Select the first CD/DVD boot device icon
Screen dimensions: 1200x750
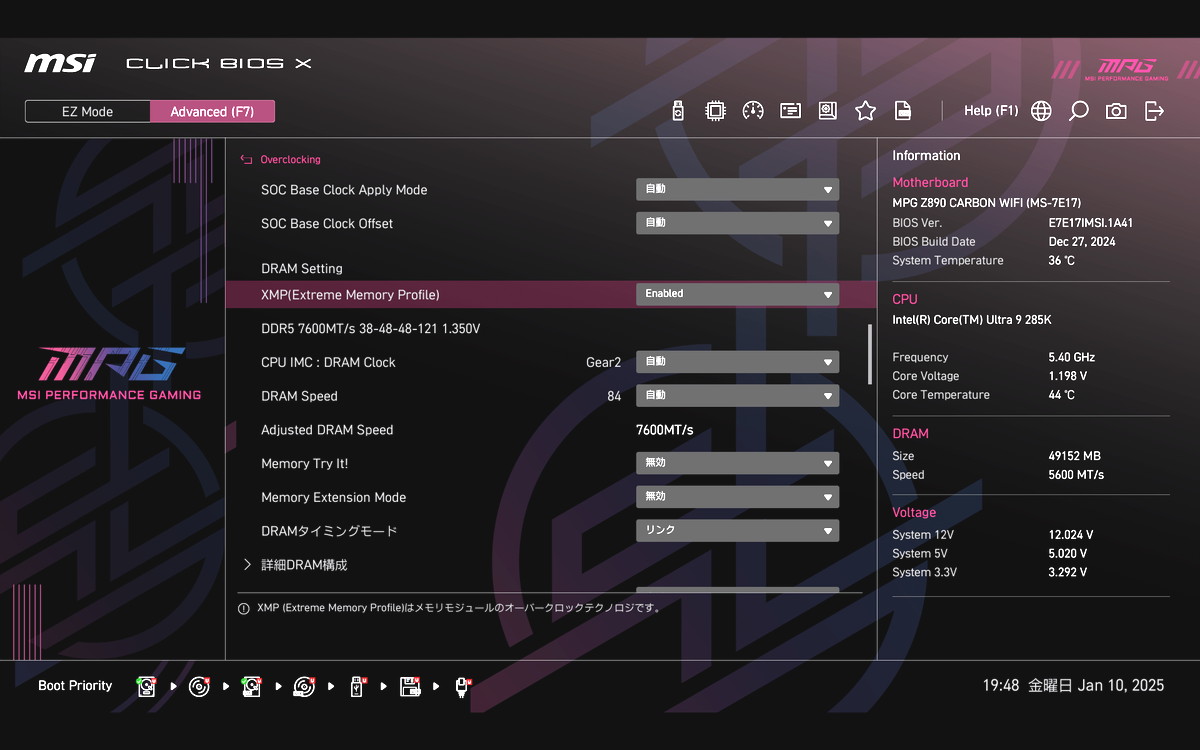[x=200, y=686]
